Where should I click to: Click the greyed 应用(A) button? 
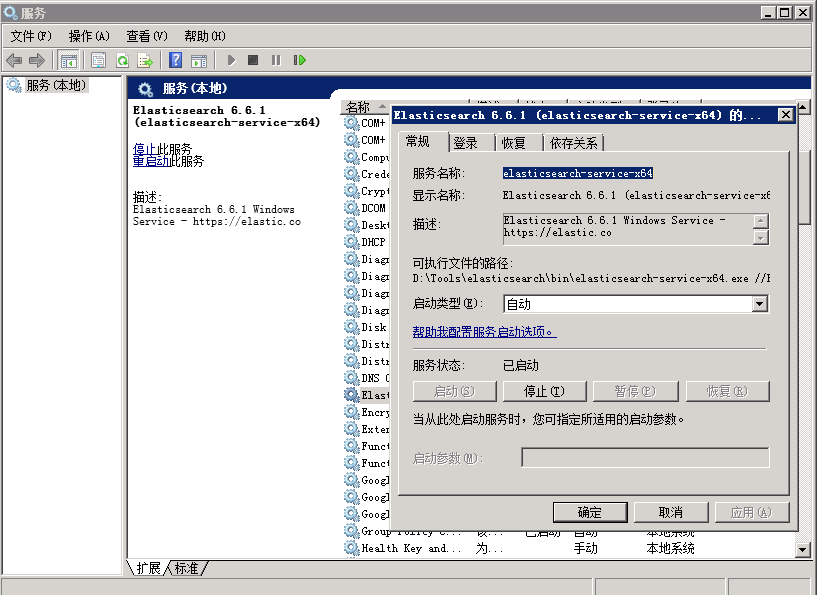(752, 512)
